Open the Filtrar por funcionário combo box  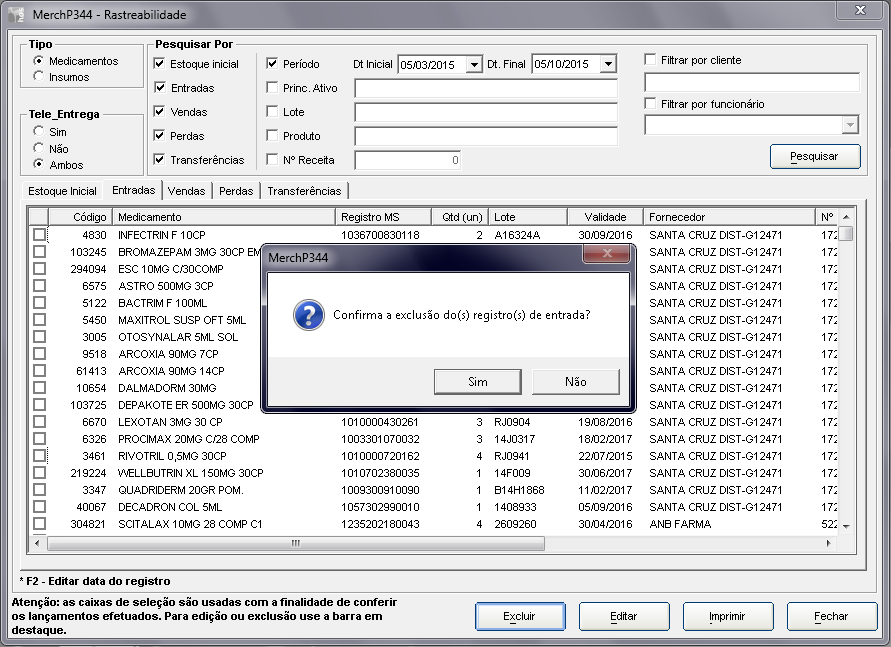pos(850,125)
